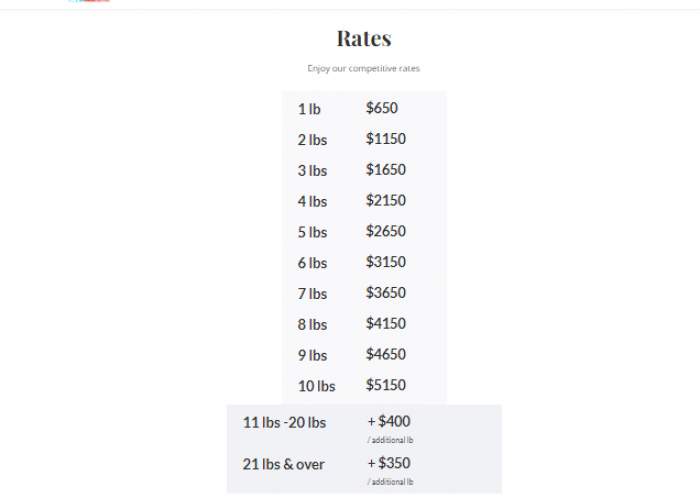Select the 5 lbs row label
This screenshot has height=498, width=700.
[x=312, y=232]
